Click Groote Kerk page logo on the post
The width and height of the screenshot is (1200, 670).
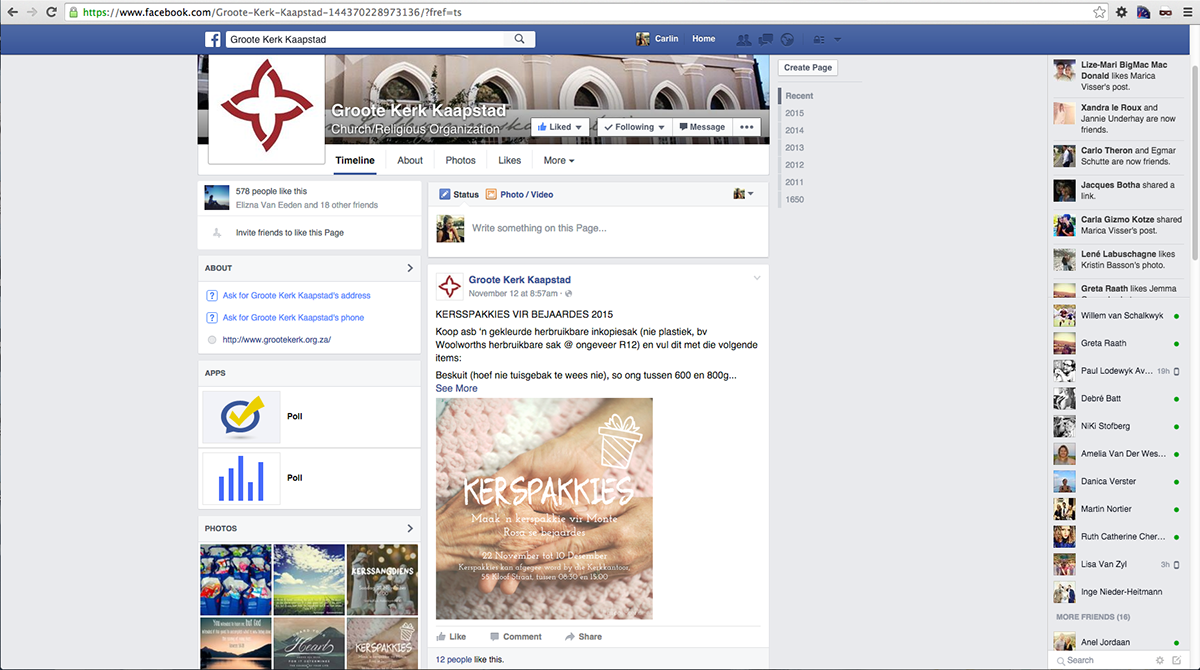(449, 286)
